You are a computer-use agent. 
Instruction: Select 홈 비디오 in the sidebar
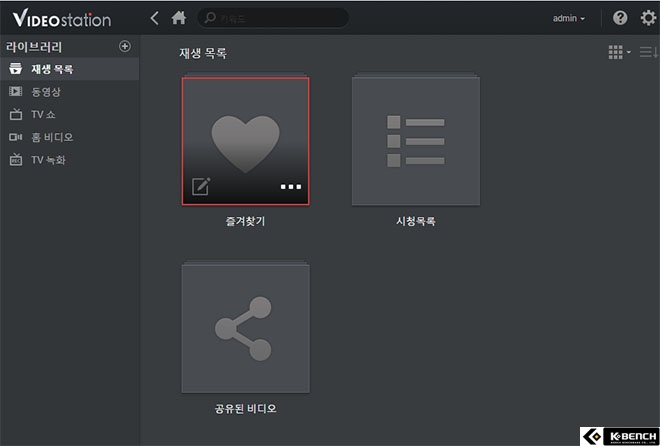69,137
